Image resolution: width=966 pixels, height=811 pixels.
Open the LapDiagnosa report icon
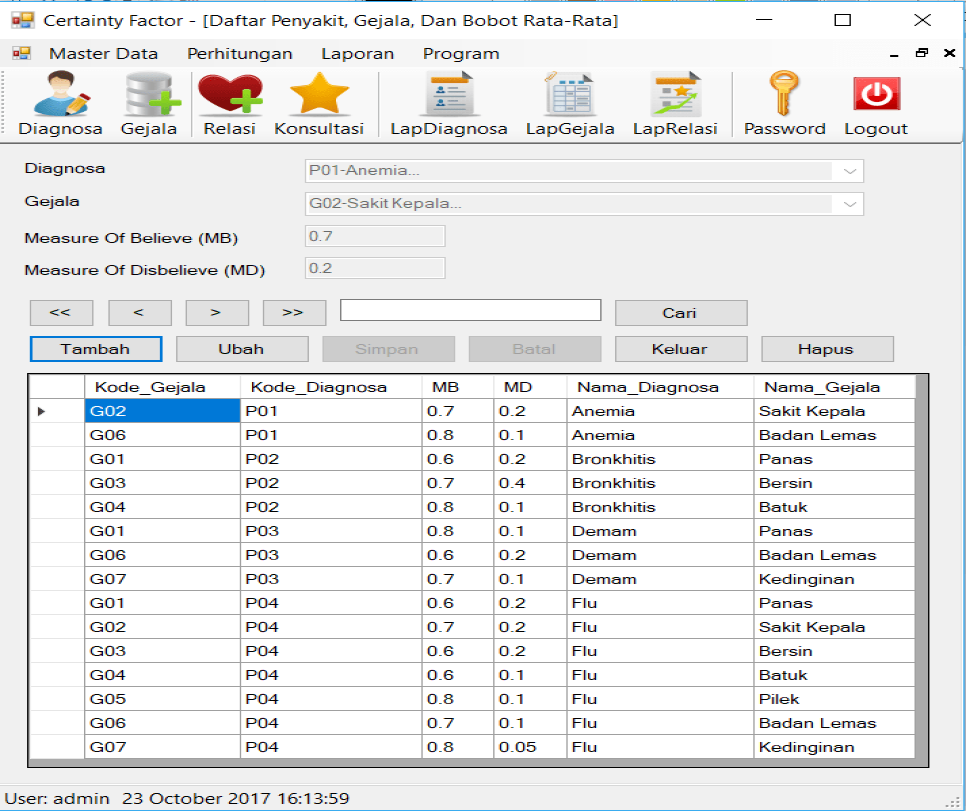[x=448, y=103]
